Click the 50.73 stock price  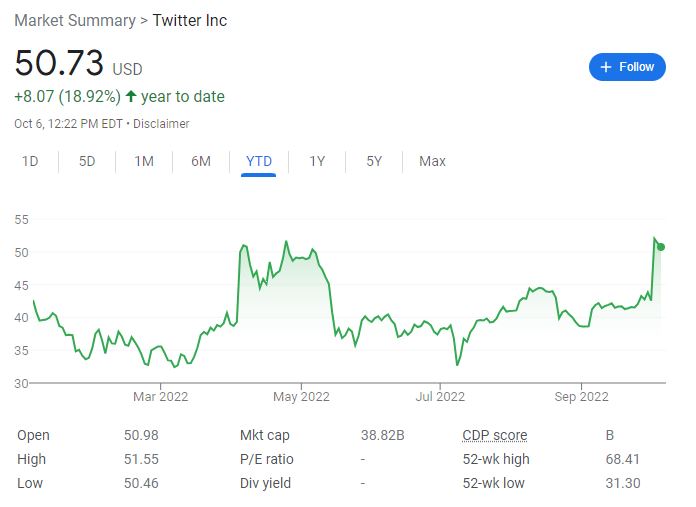pos(59,64)
